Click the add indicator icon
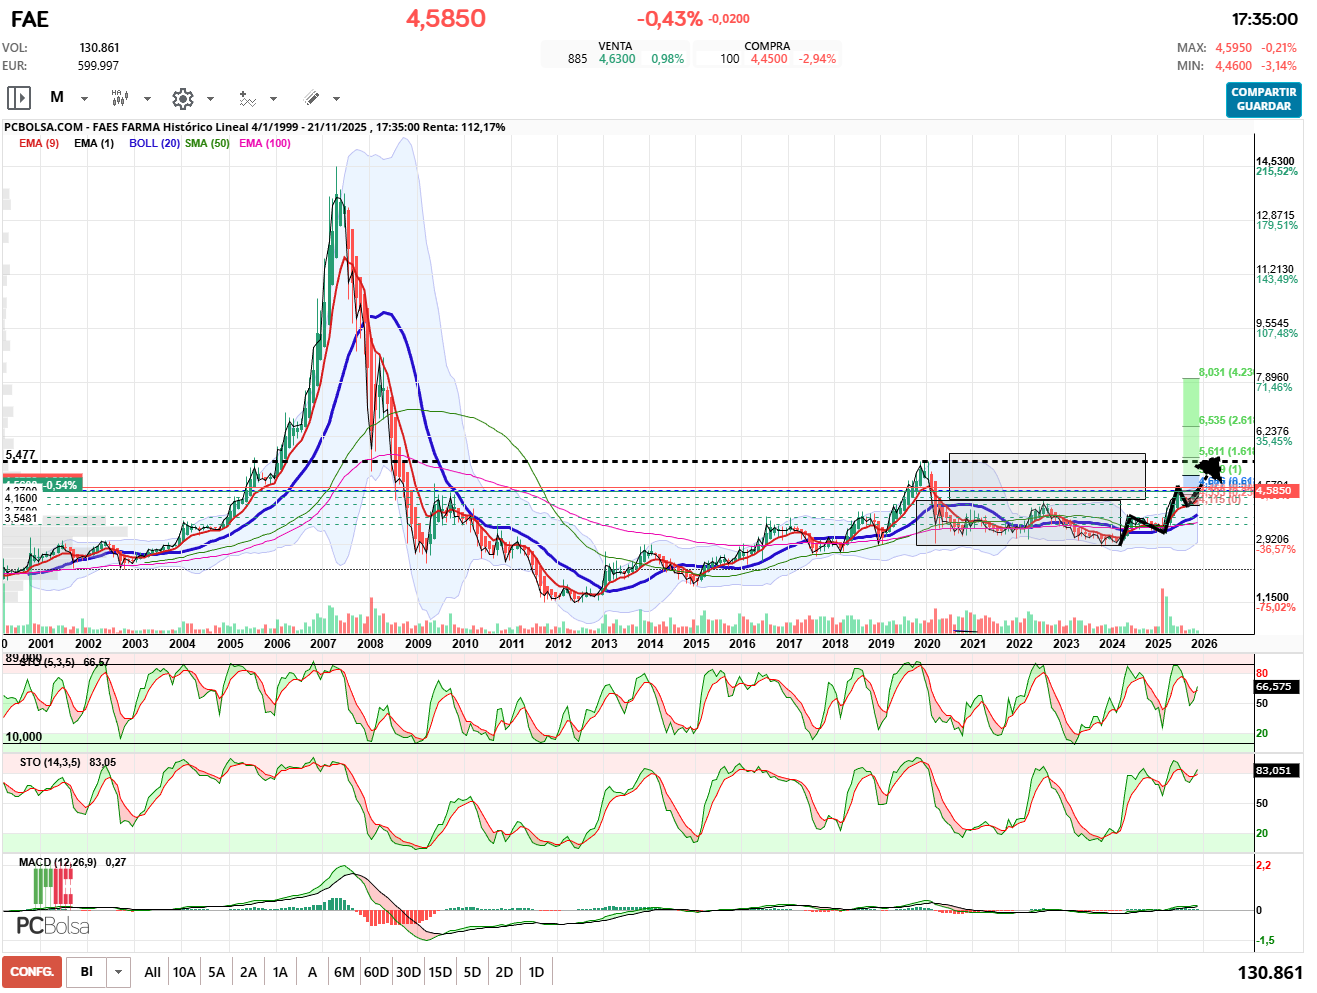The height and width of the screenshot is (993, 1317). pos(247,98)
